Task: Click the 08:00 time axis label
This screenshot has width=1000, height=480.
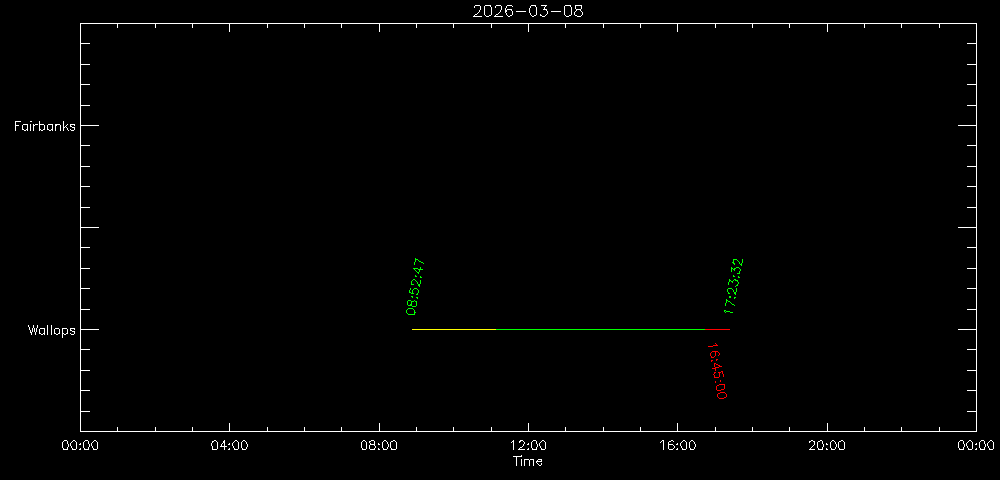Action: pyautogui.click(x=378, y=446)
